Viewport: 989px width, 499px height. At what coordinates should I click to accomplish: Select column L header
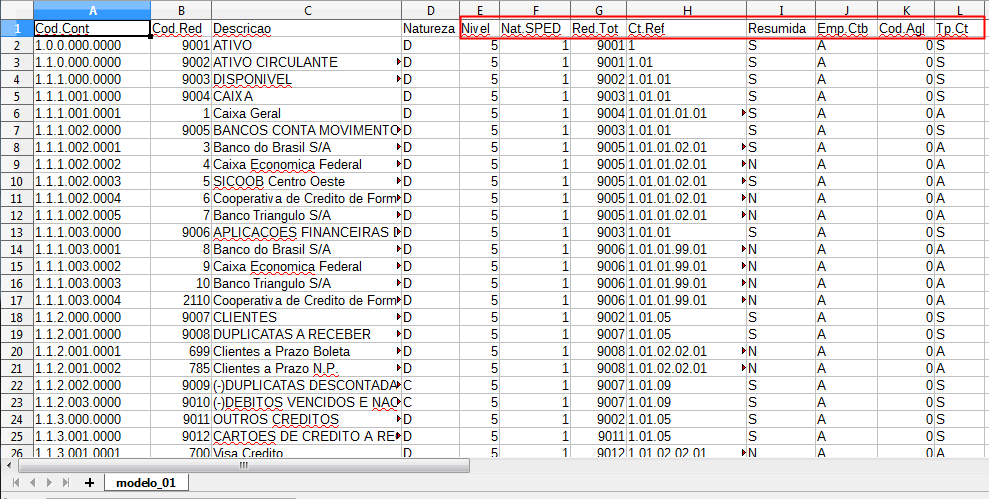tap(961, 10)
